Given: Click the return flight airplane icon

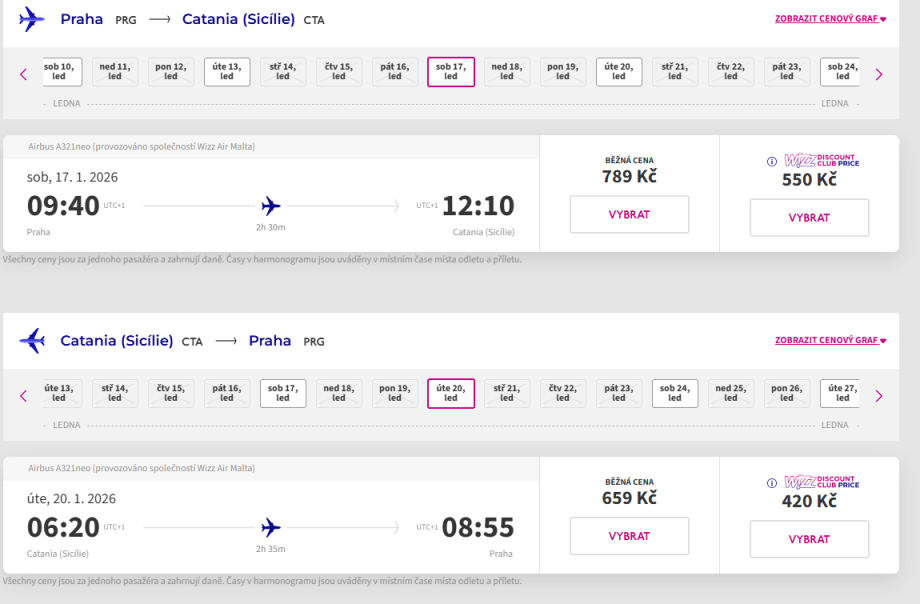Looking at the screenshot, I should 32,340.
